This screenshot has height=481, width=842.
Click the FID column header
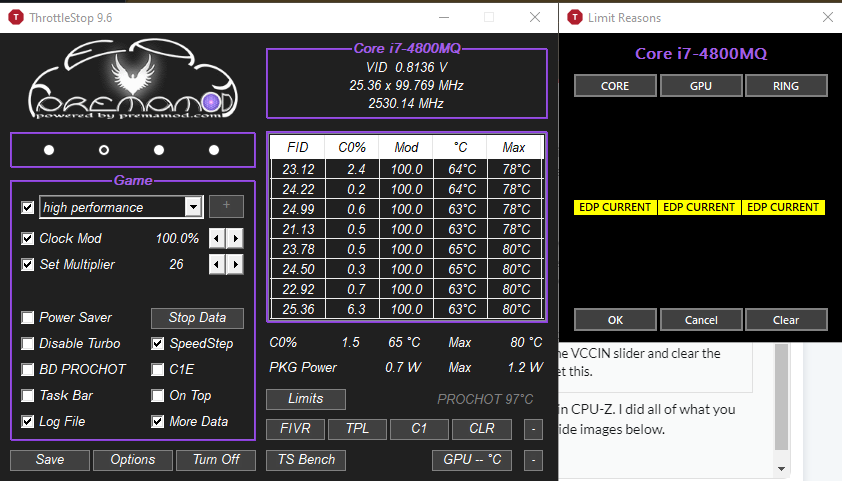tap(297, 148)
